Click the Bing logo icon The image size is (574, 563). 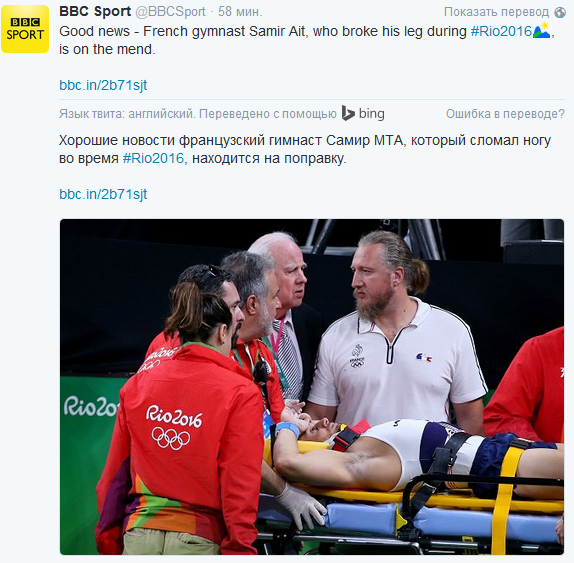tap(348, 113)
